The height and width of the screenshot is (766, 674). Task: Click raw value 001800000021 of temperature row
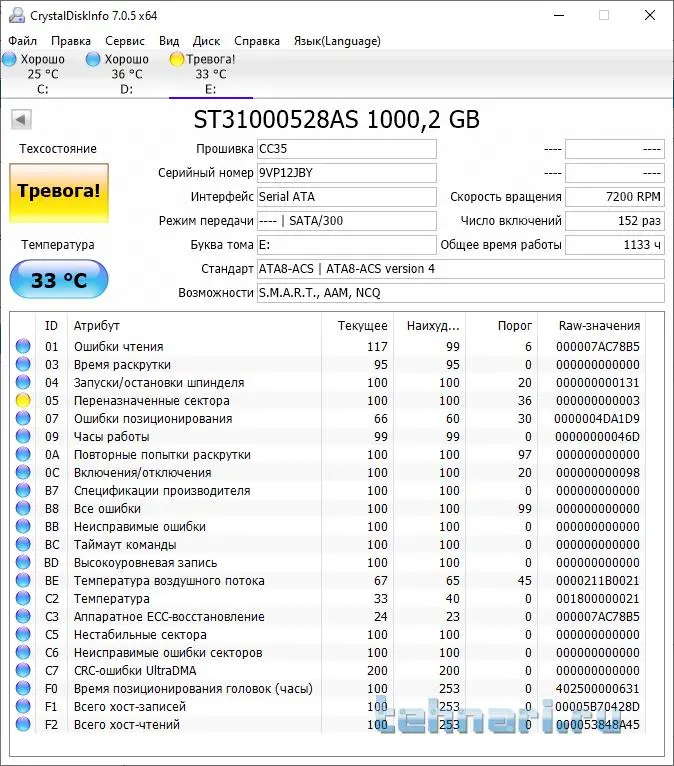coord(598,598)
